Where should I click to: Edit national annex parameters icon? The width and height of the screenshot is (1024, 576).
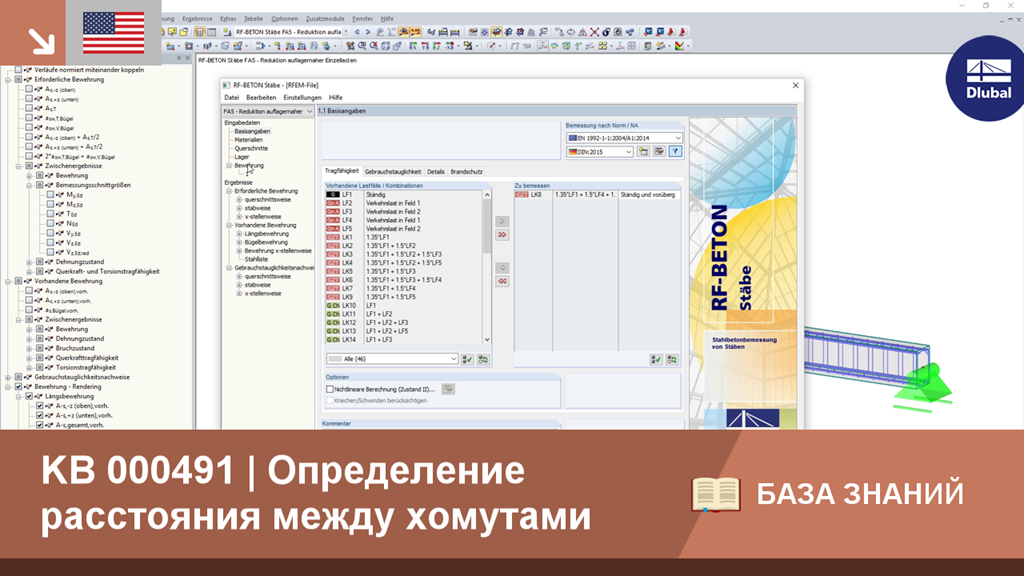pyautogui.click(x=660, y=152)
